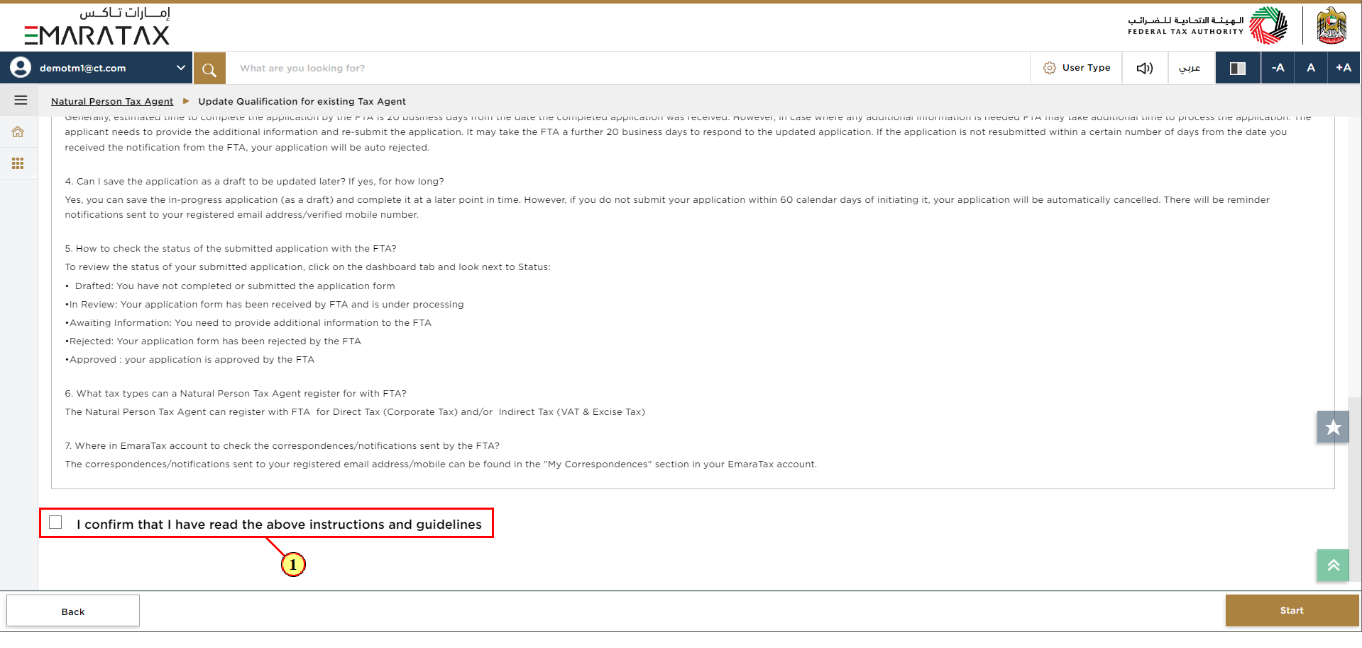The height and width of the screenshot is (648, 1362).
Task: Open Natural Person Tax Agent breadcrumb link
Action: click(x=112, y=102)
